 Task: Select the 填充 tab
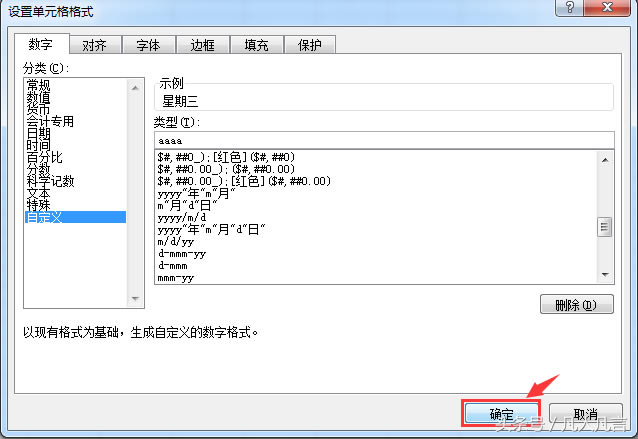point(256,45)
